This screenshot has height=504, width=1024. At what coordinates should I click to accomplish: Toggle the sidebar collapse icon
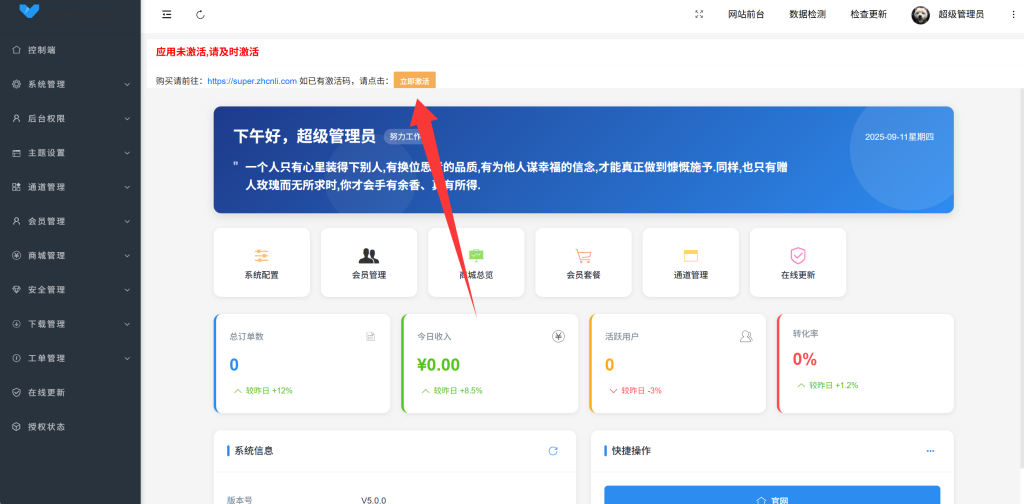point(166,14)
